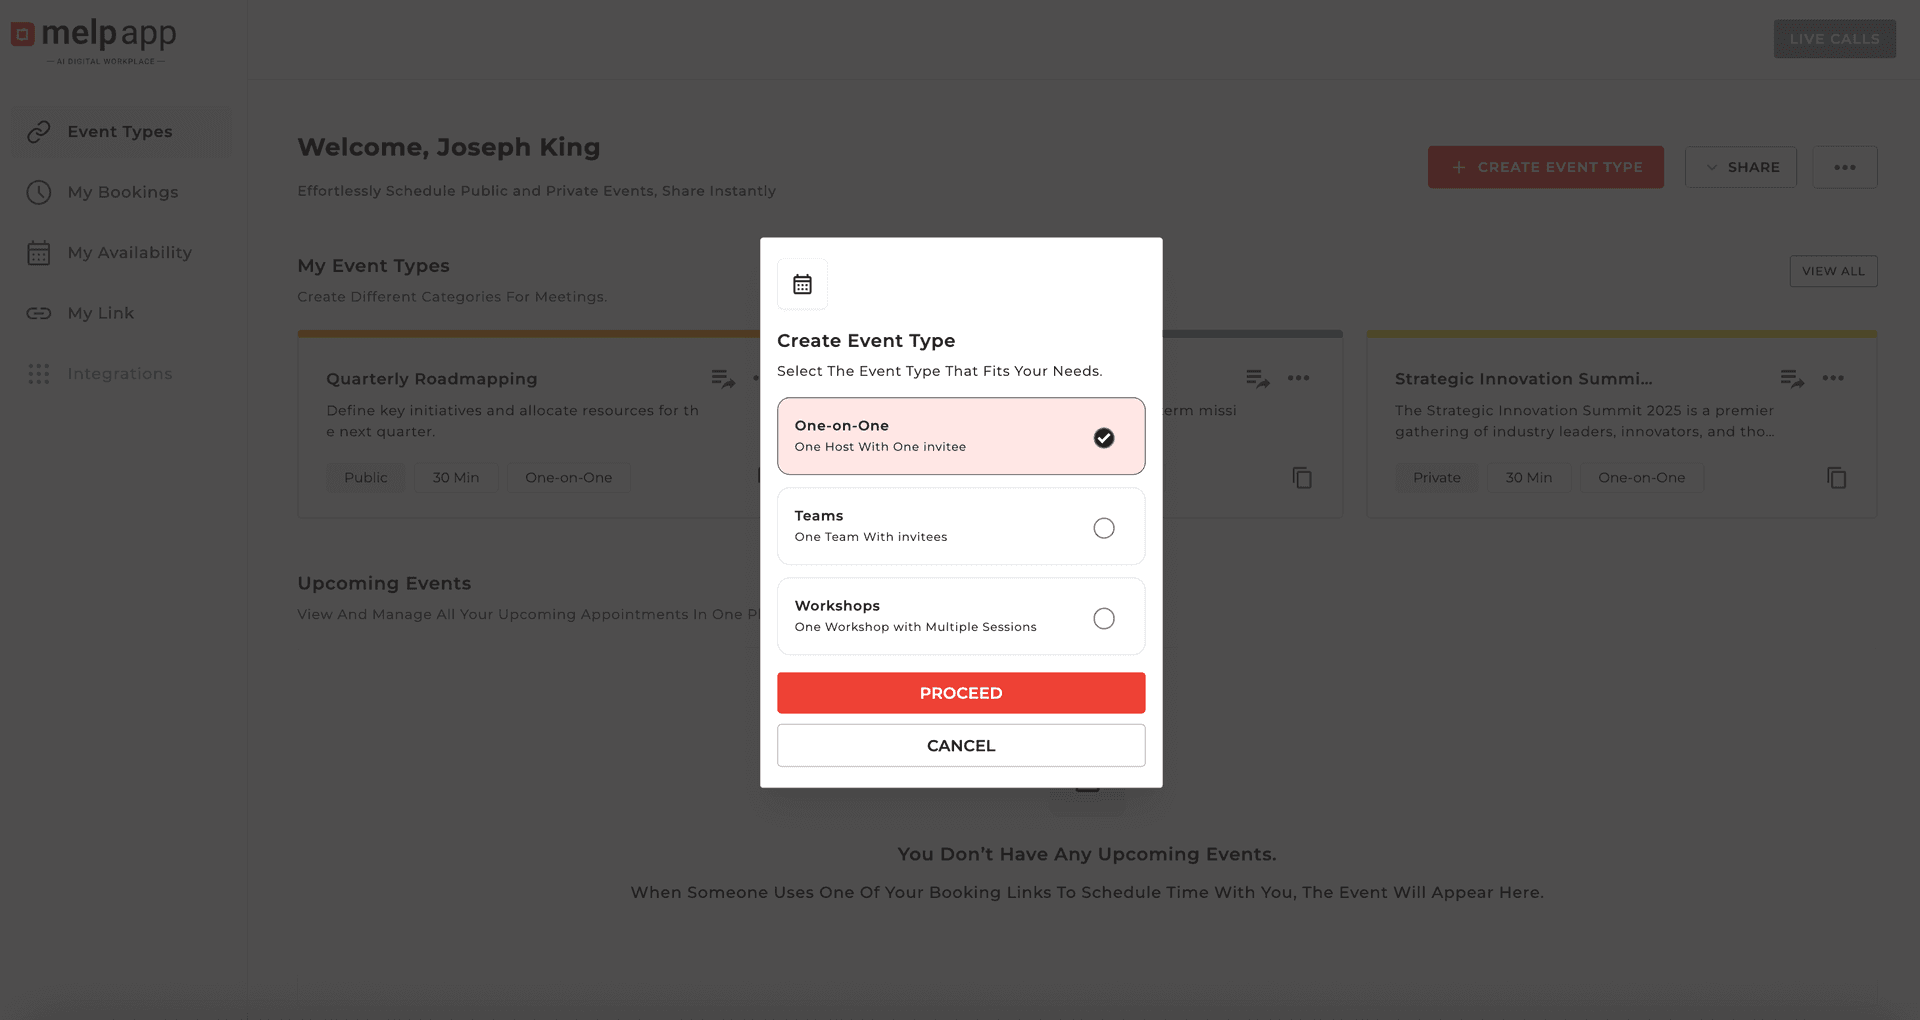Select the Workshops event type radio
Screen dimensions: 1920x1020
[x=1103, y=618]
